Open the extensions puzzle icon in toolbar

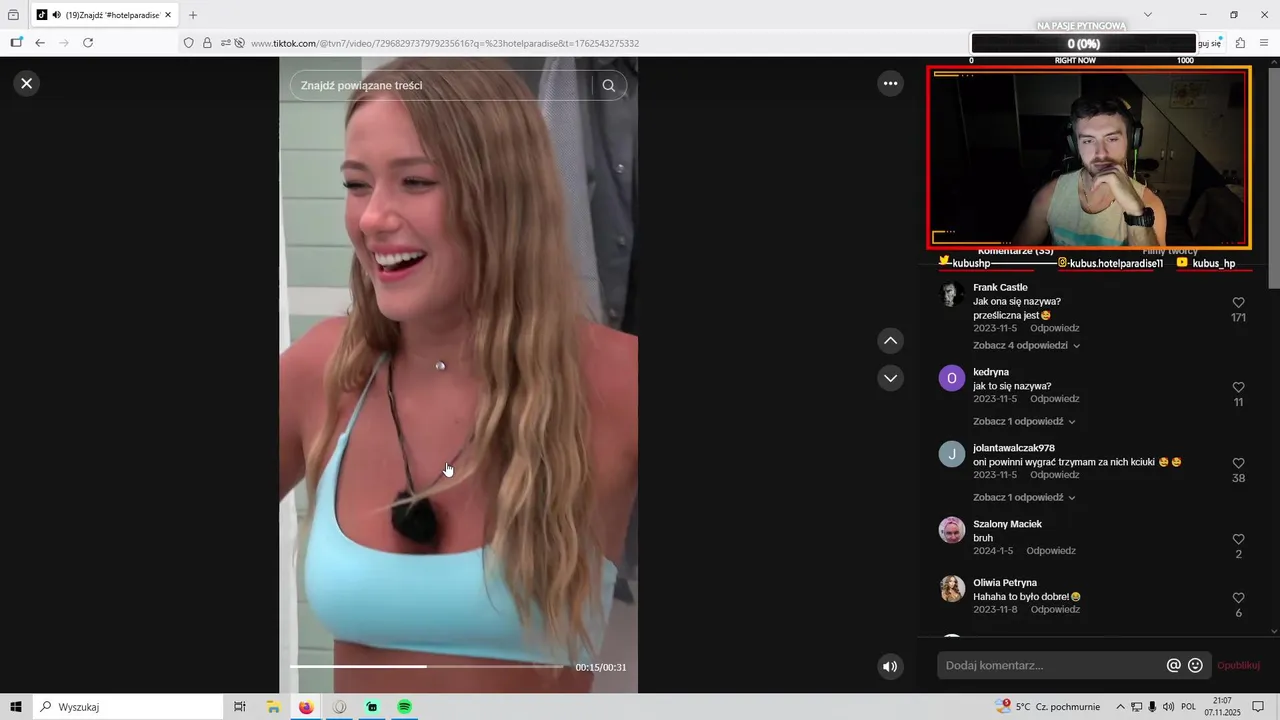tap(1240, 43)
